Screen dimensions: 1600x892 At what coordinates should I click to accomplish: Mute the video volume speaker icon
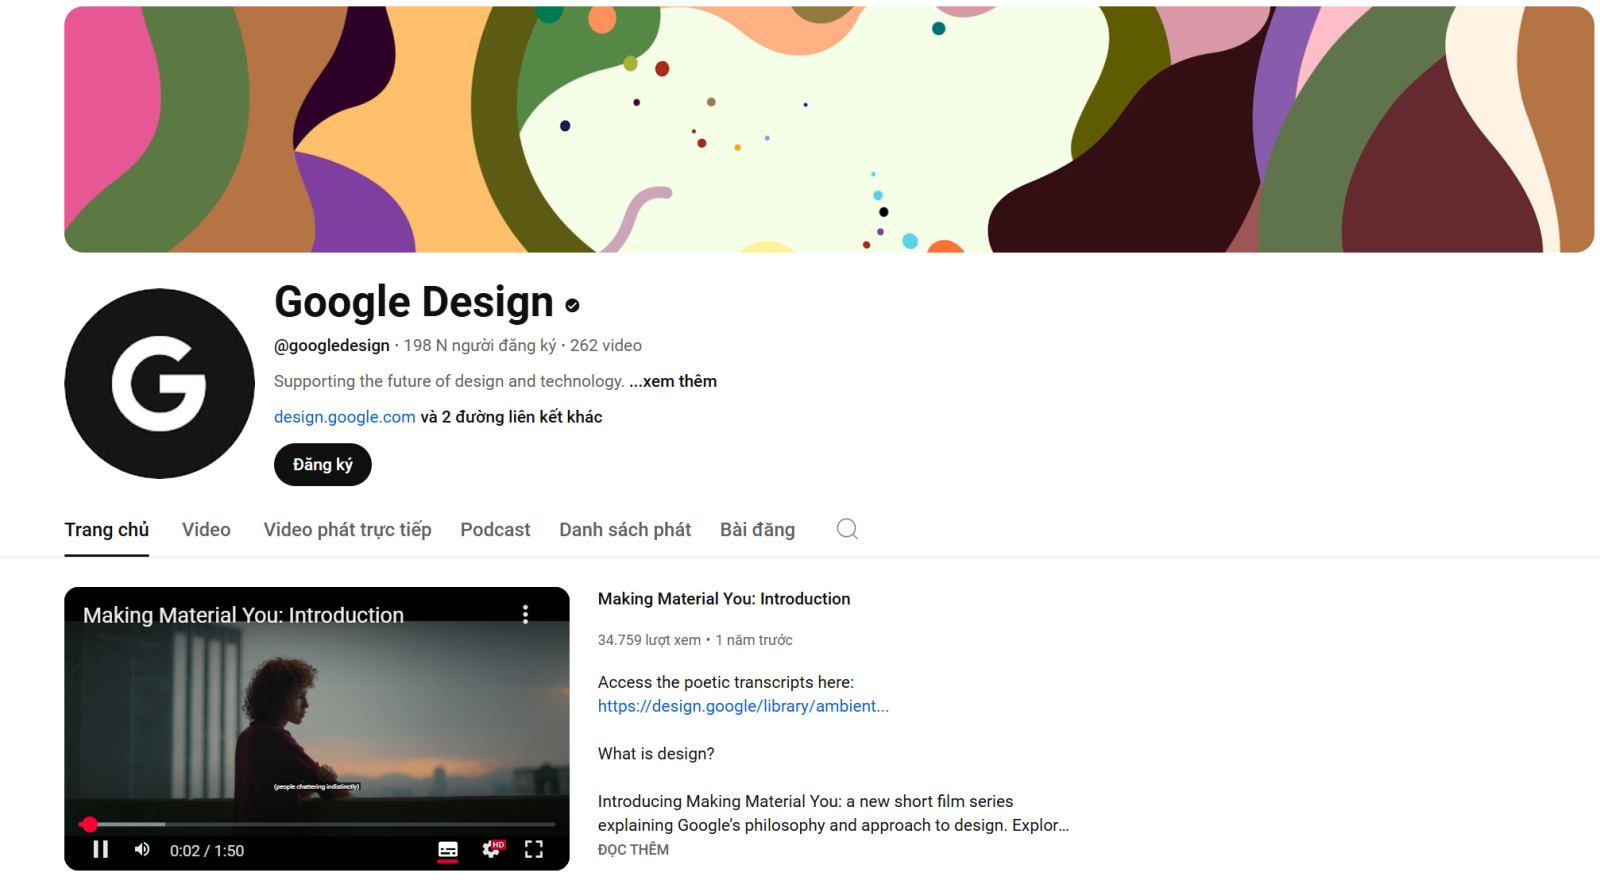(x=142, y=849)
